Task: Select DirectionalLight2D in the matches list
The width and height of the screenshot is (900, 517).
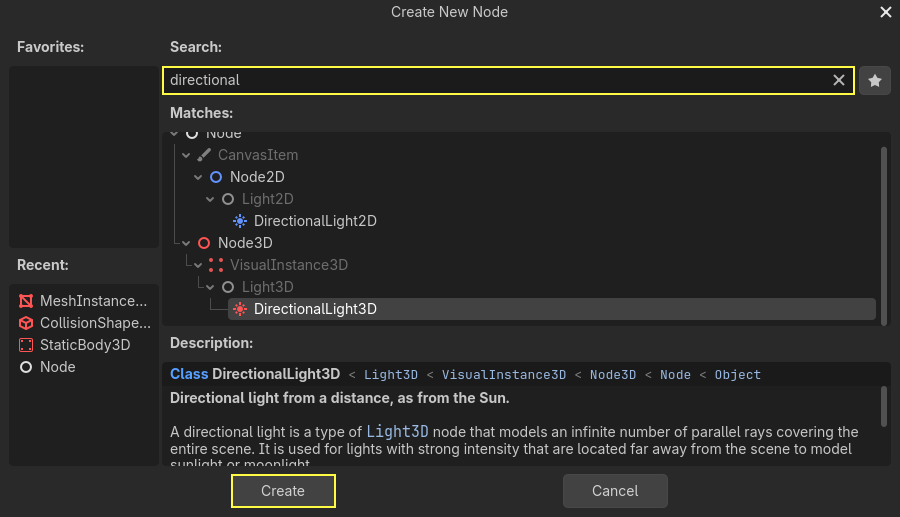Action: pyautogui.click(x=315, y=221)
